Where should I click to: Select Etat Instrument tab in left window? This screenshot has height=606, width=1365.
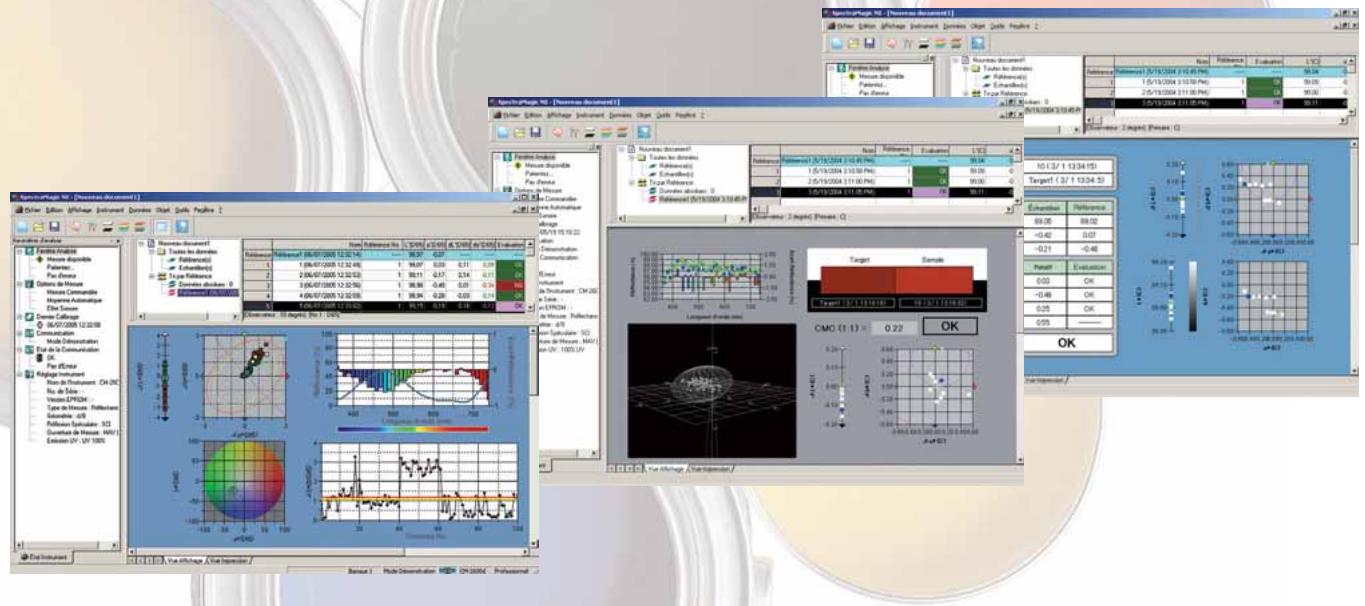click(45, 555)
